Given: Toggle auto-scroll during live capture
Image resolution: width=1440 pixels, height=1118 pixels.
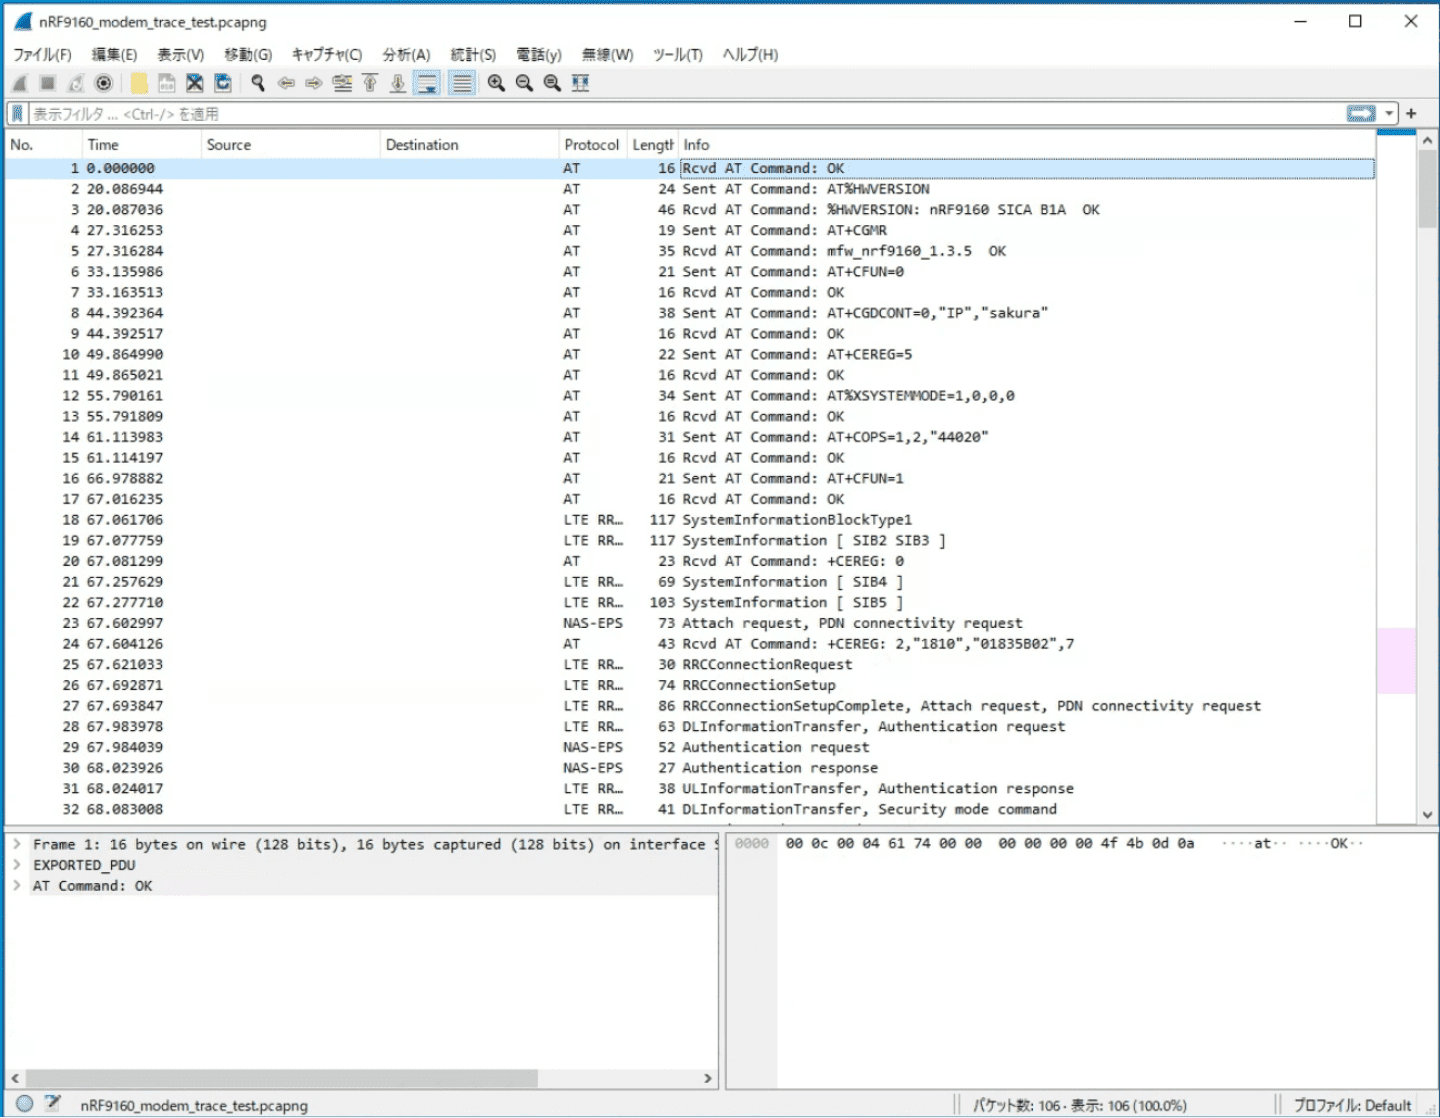Looking at the screenshot, I should tap(427, 83).
